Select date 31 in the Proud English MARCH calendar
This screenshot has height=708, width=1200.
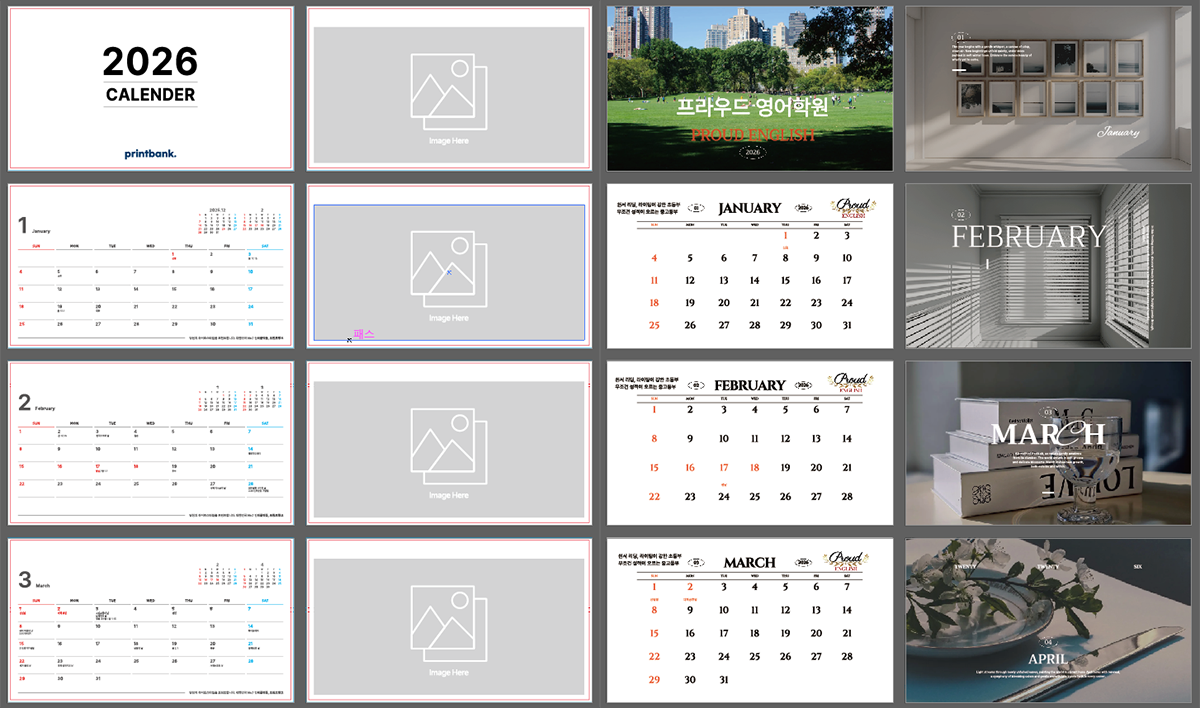[x=724, y=680]
